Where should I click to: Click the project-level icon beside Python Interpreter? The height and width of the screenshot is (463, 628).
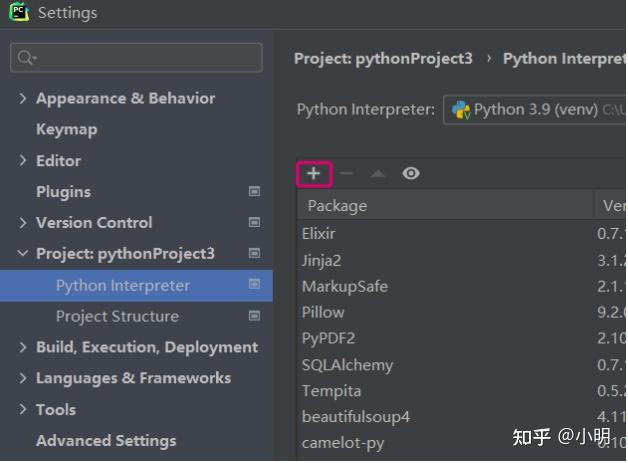tap(254, 285)
